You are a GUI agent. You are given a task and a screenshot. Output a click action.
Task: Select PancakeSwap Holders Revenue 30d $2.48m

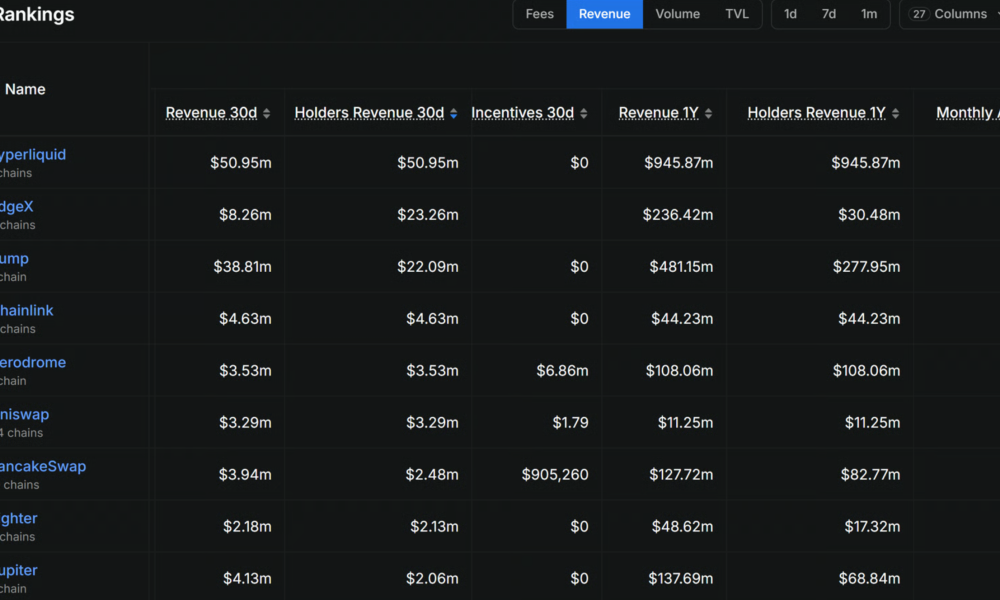432,474
